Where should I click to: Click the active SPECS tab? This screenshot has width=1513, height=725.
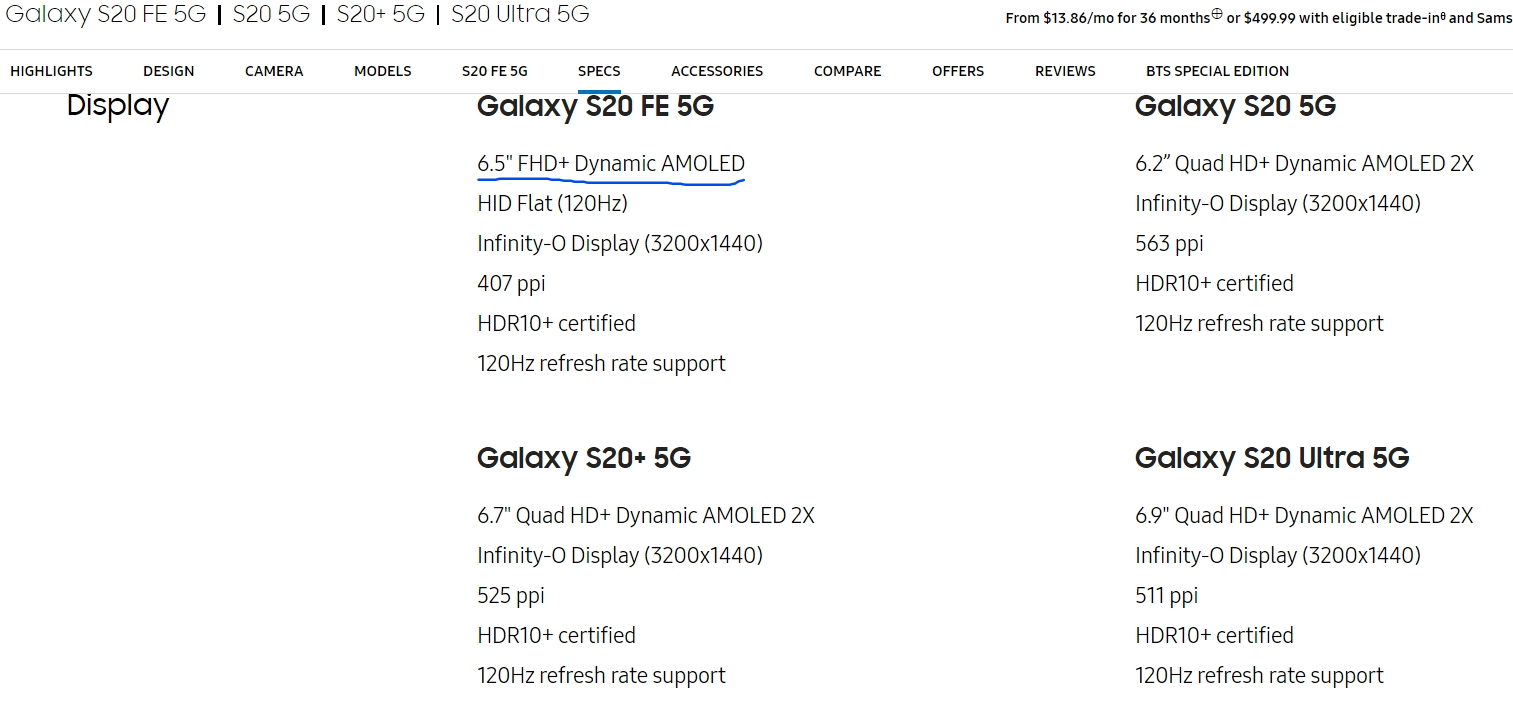point(599,71)
